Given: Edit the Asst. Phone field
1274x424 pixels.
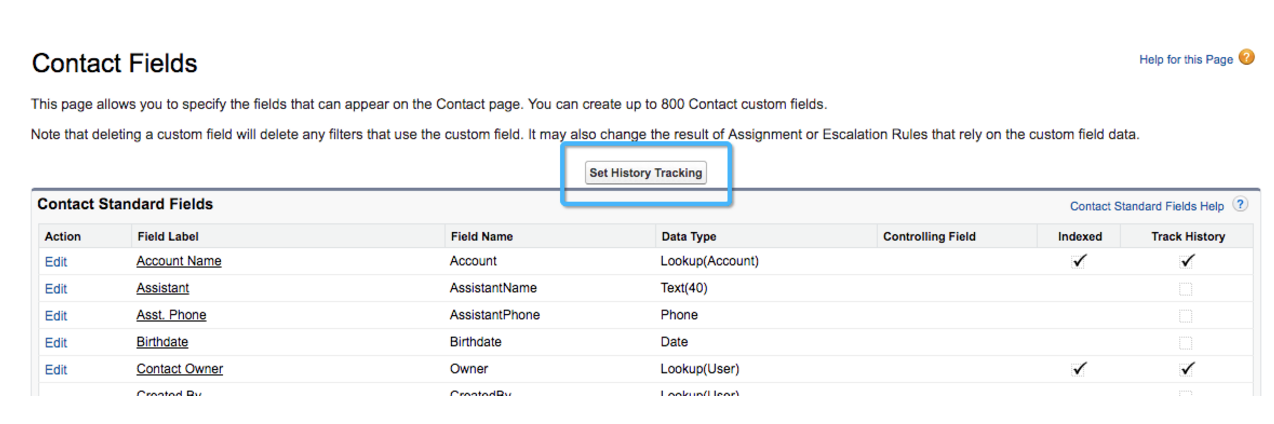Looking at the screenshot, I should (x=56, y=316).
